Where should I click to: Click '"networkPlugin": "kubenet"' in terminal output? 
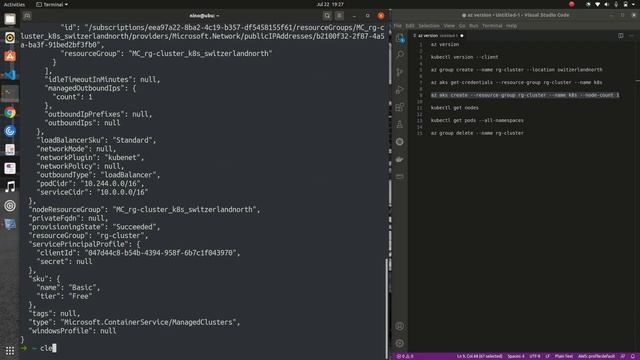pyautogui.click(x=90, y=158)
